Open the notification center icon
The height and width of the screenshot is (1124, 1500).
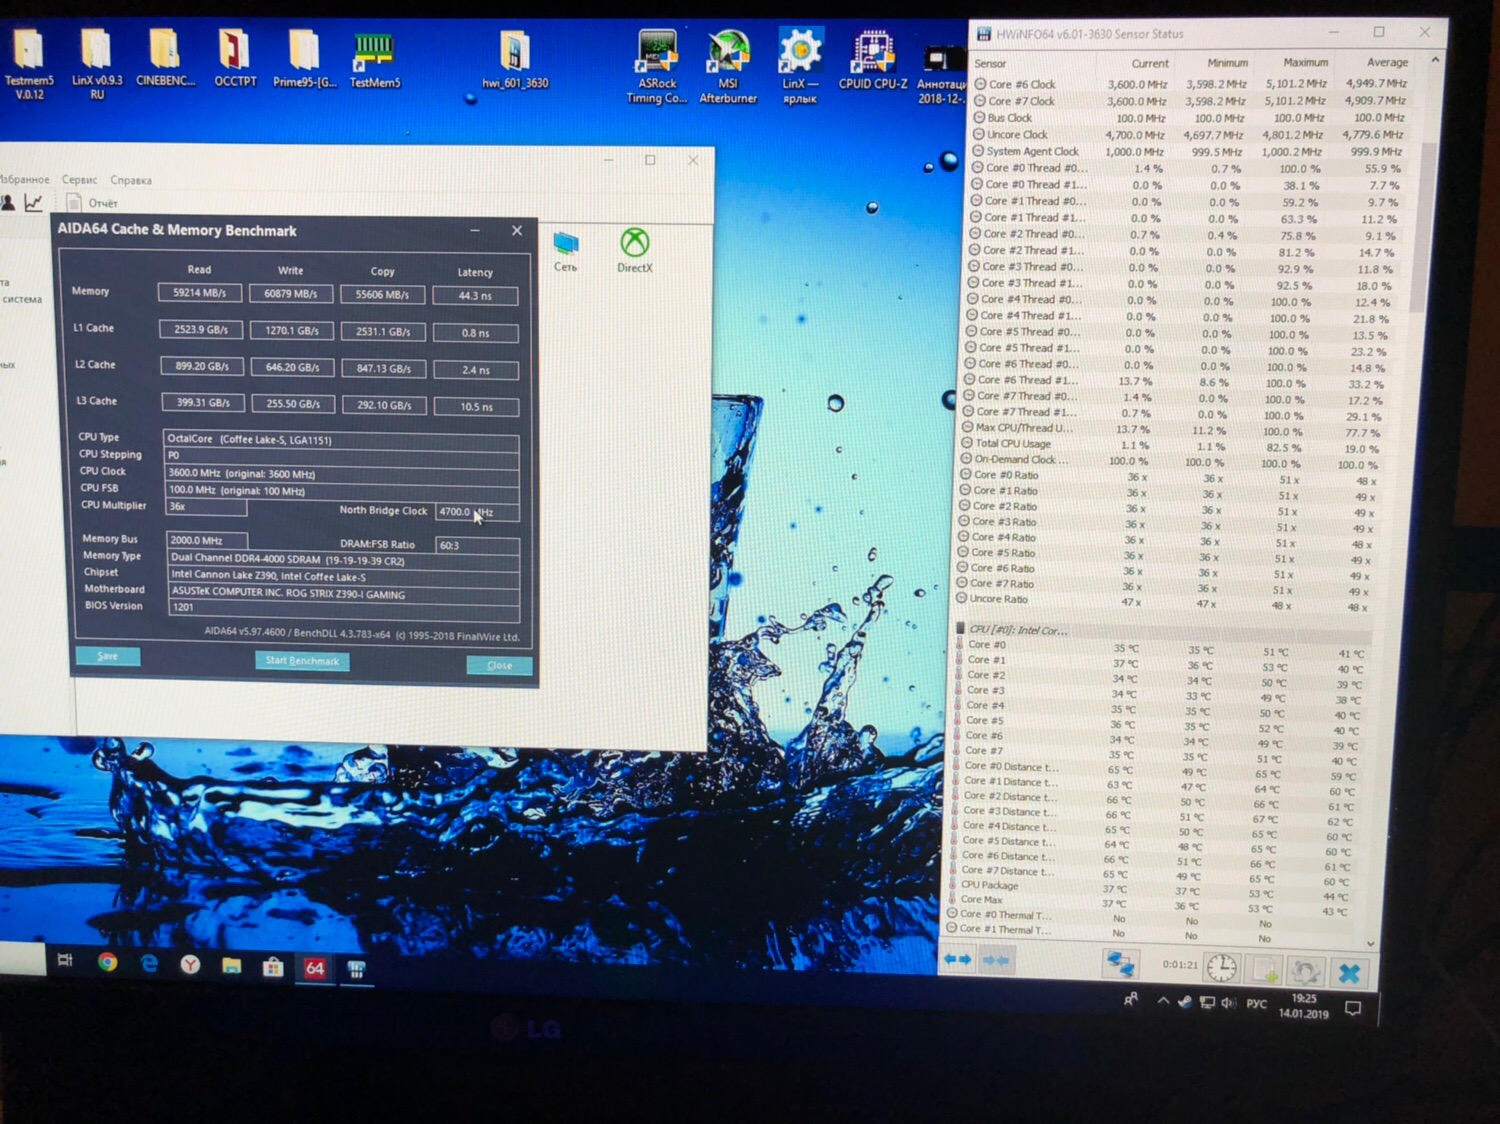(1353, 1008)
